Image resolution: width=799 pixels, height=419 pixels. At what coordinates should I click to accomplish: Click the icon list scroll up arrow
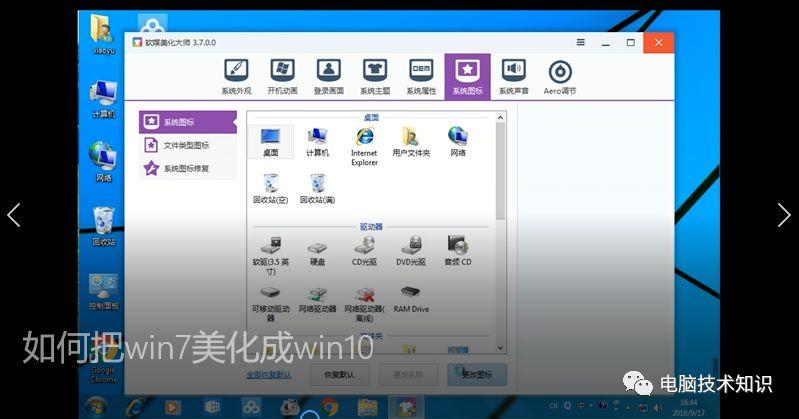pos(500,117)
